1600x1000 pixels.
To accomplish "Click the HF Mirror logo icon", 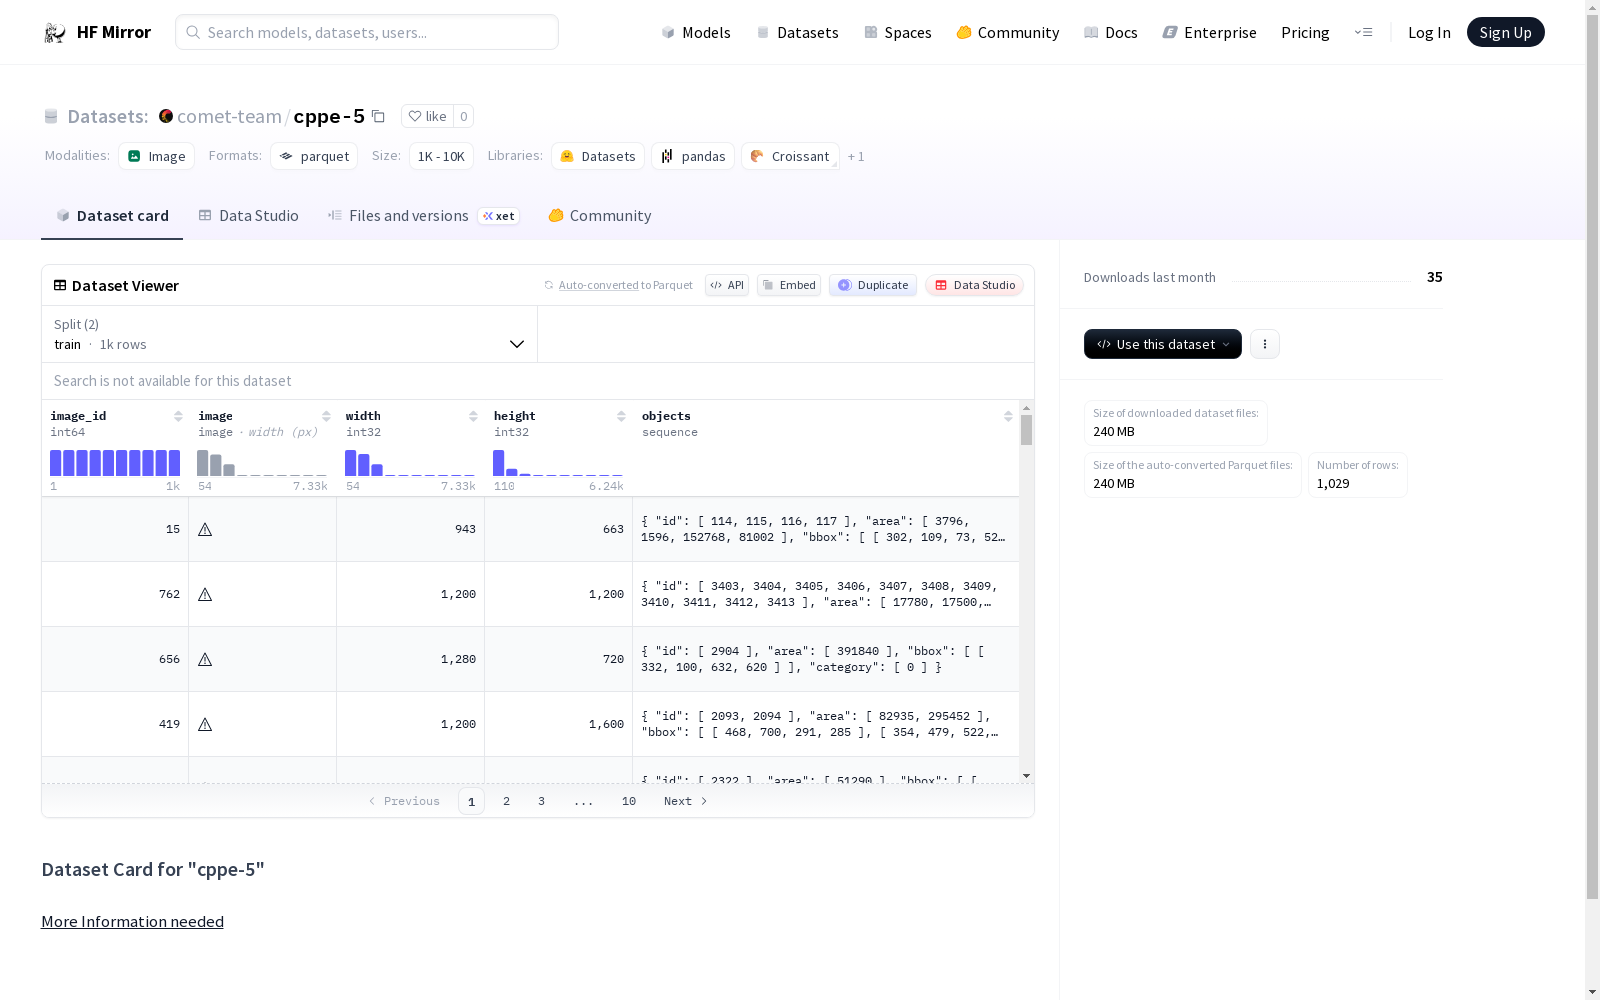I will [55, 33].
